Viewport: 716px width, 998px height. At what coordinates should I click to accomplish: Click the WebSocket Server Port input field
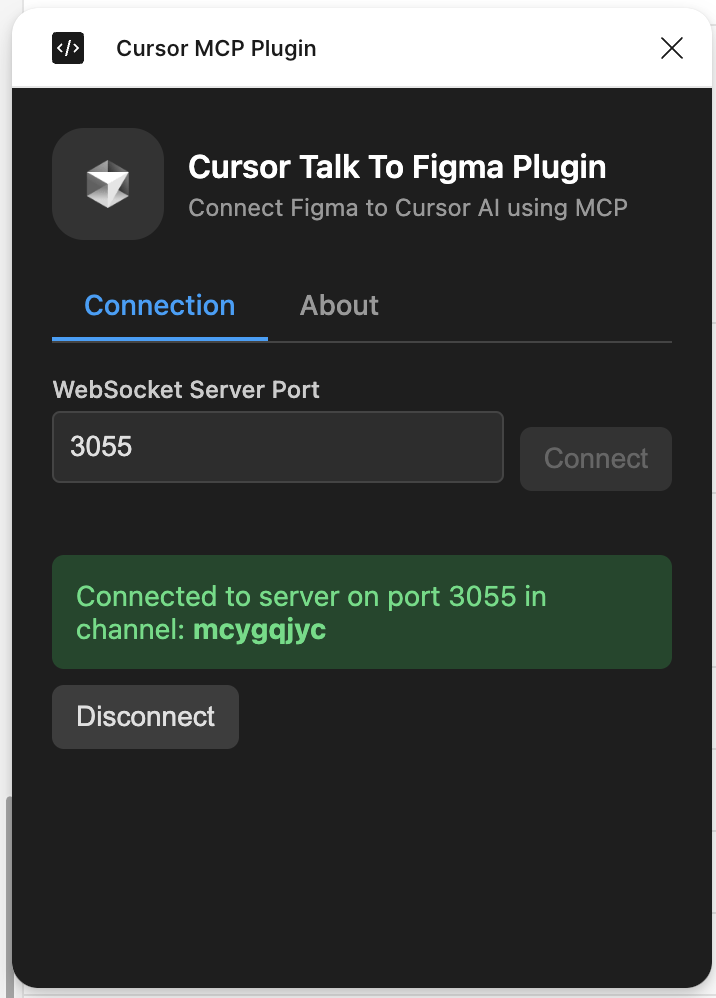[x=277, y=447]
